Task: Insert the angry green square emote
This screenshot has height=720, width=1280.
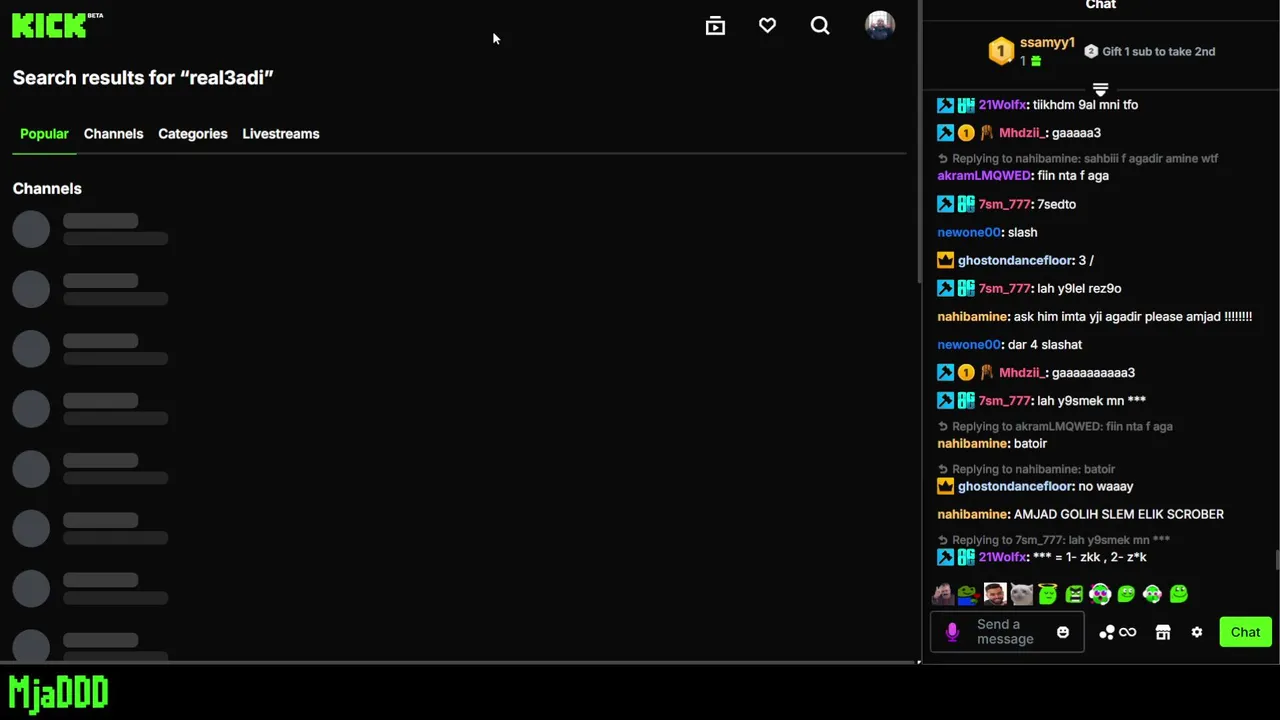Action: [x=1074, y=594]
